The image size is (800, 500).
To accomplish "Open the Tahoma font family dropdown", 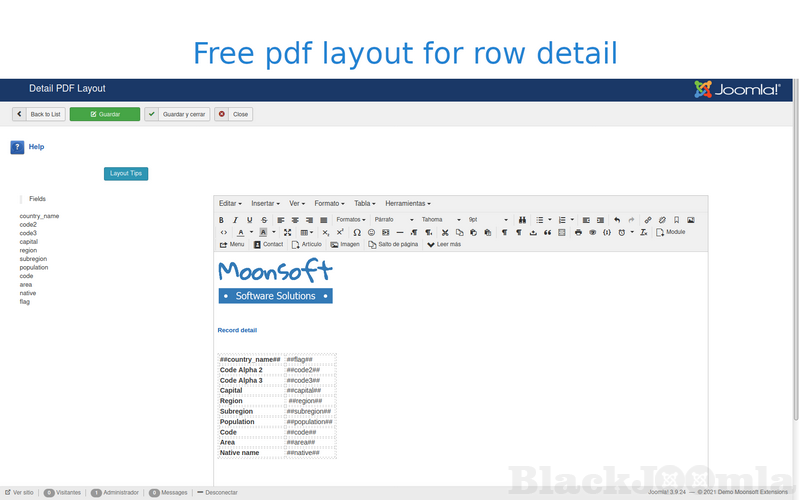I will [440, 220].
